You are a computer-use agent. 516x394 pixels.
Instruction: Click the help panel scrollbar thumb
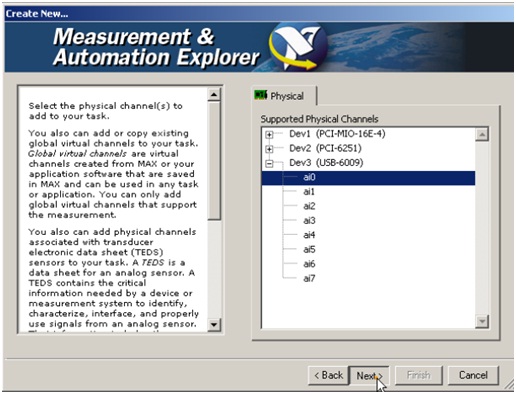(x=214, y=161)
